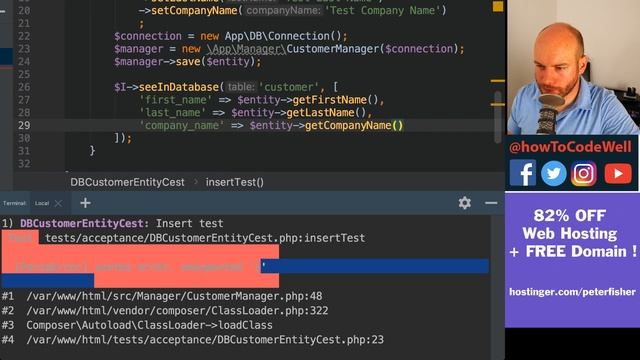640x360 pixels.
Task: Click 'Test Company Name' string on line 20
Action: click(x=382, y=10)
